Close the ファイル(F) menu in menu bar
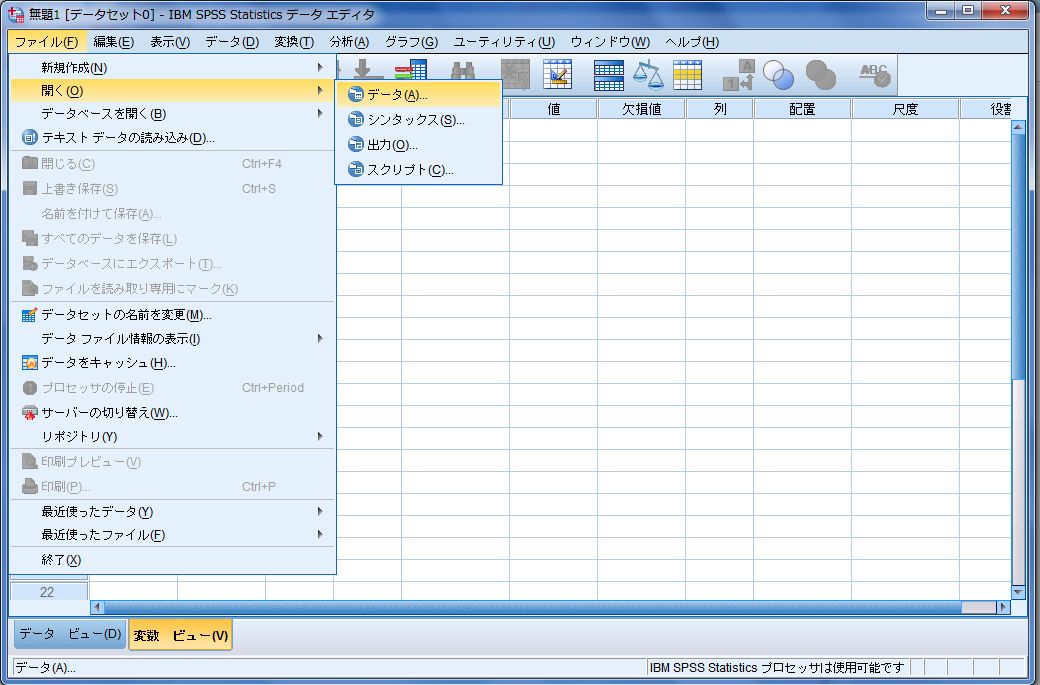This screenshot has width=1040, height=685. click(x=46, y=42)
